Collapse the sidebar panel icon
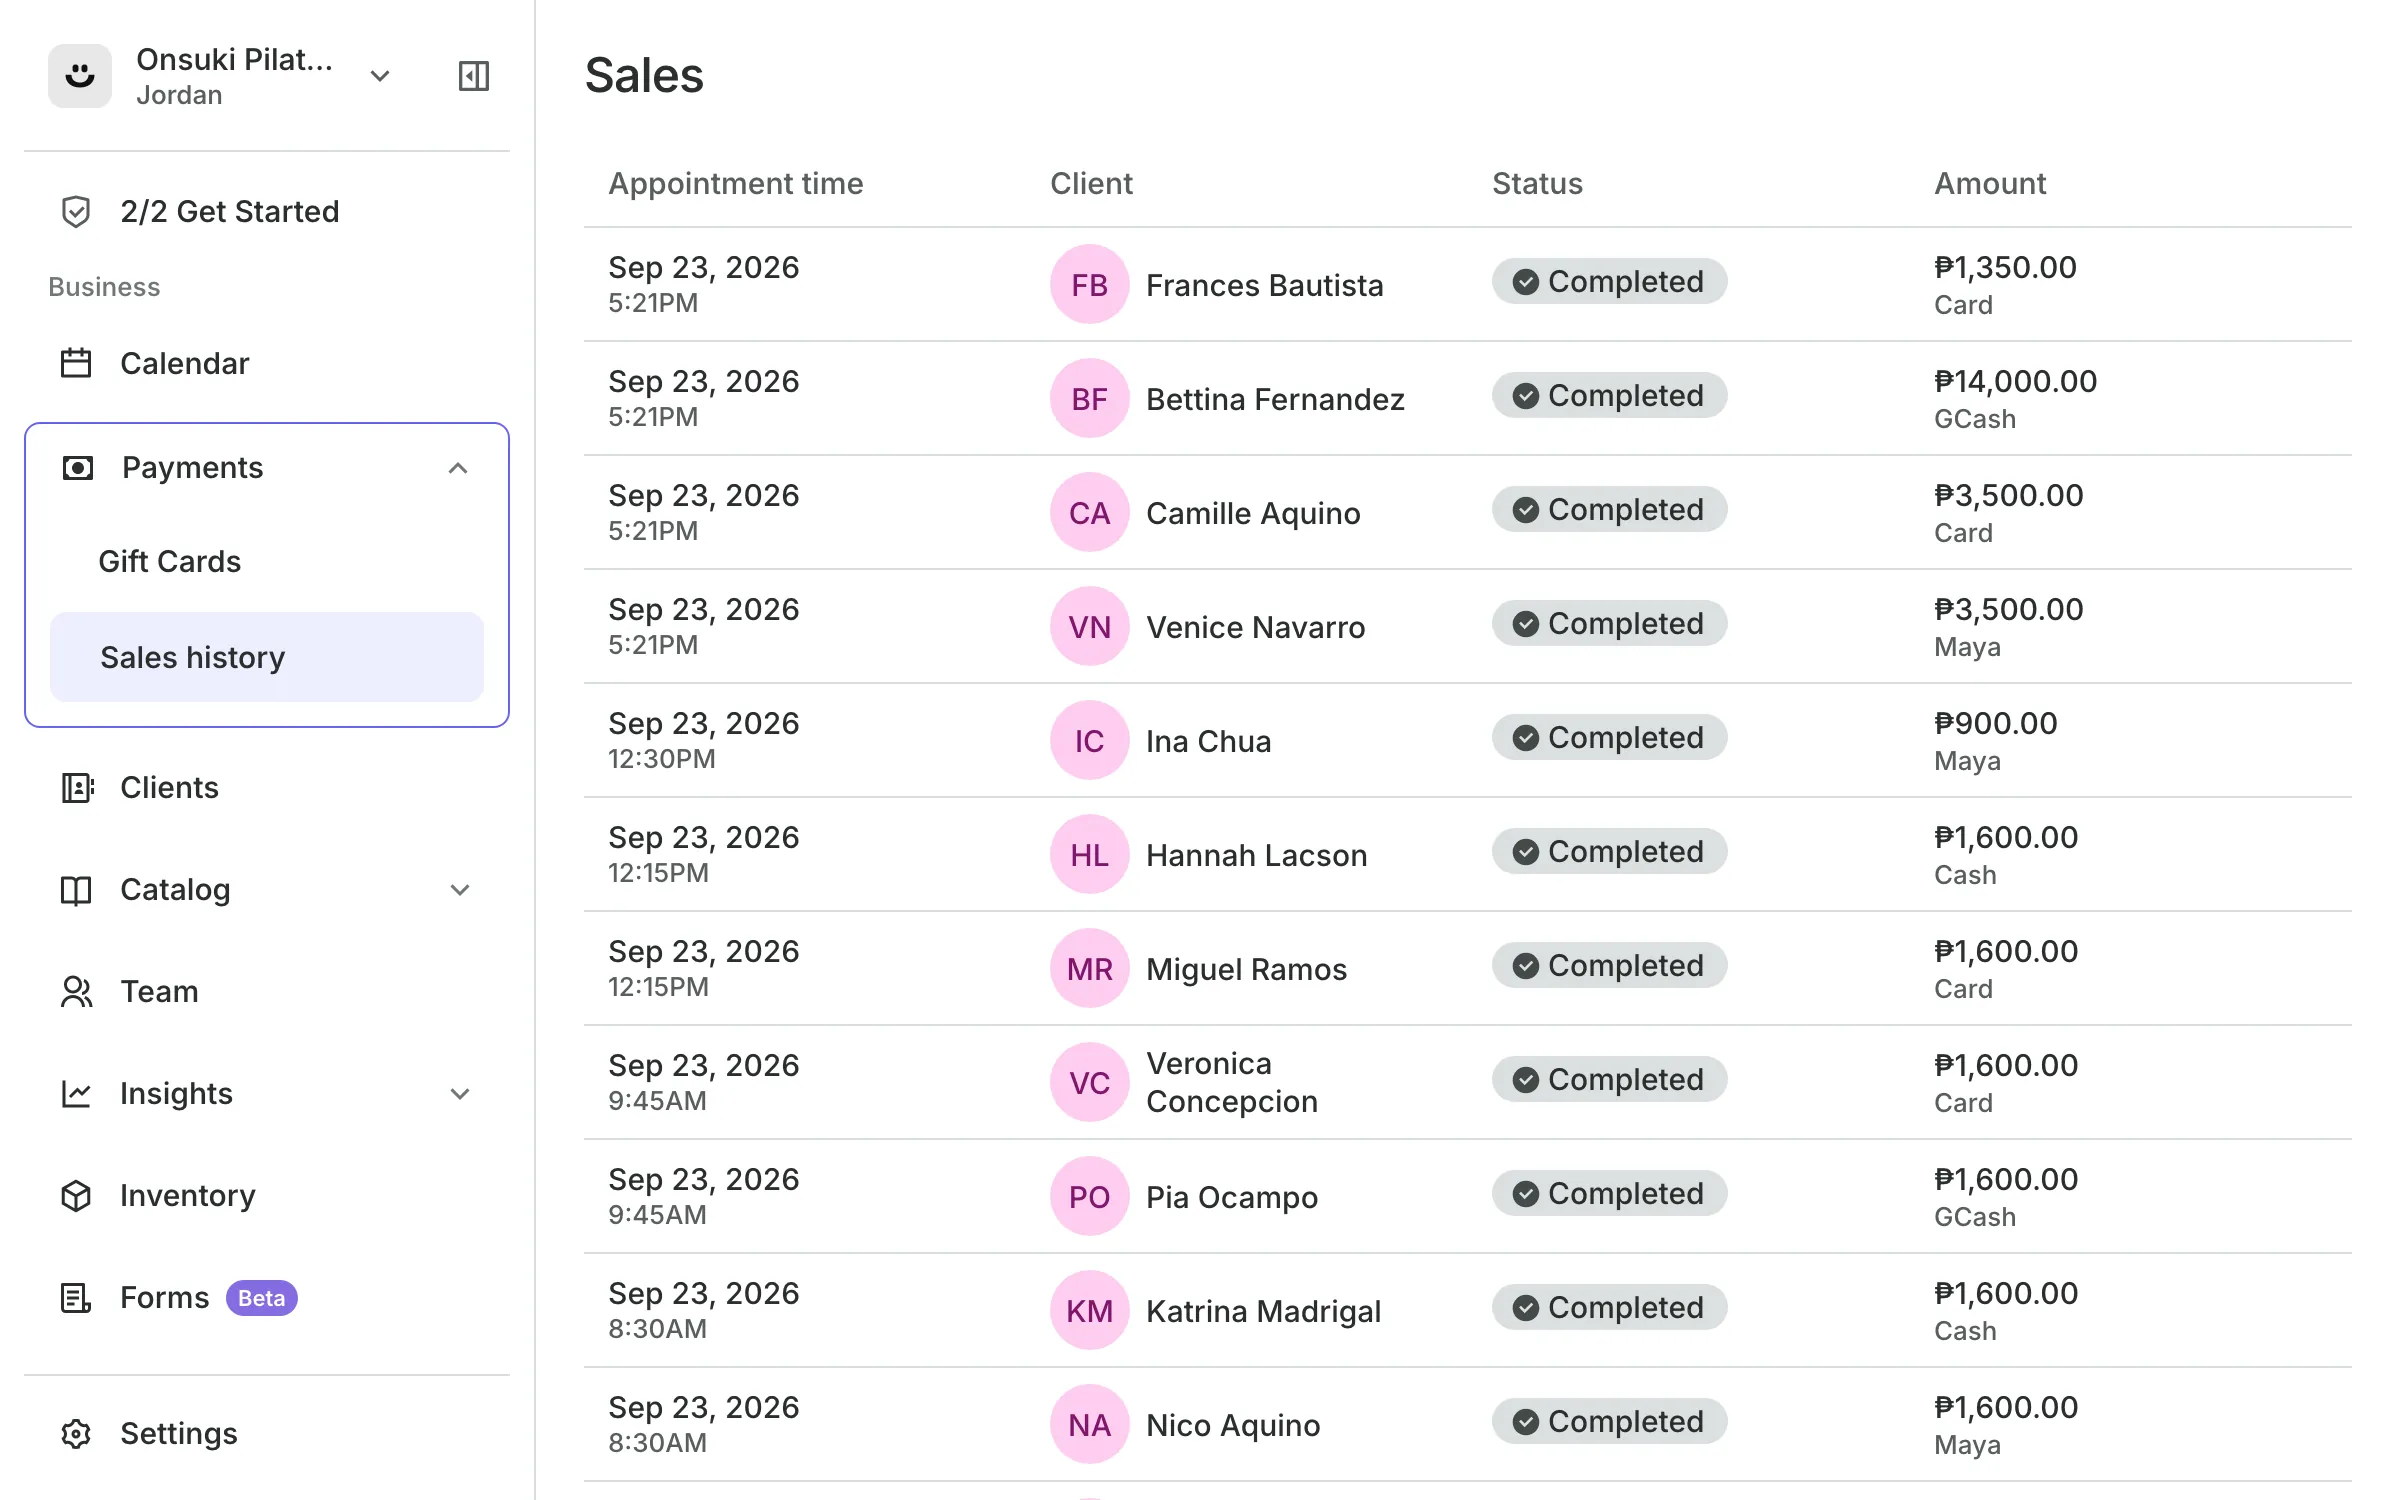2400x1500 pixels. (x=473, y=76)
